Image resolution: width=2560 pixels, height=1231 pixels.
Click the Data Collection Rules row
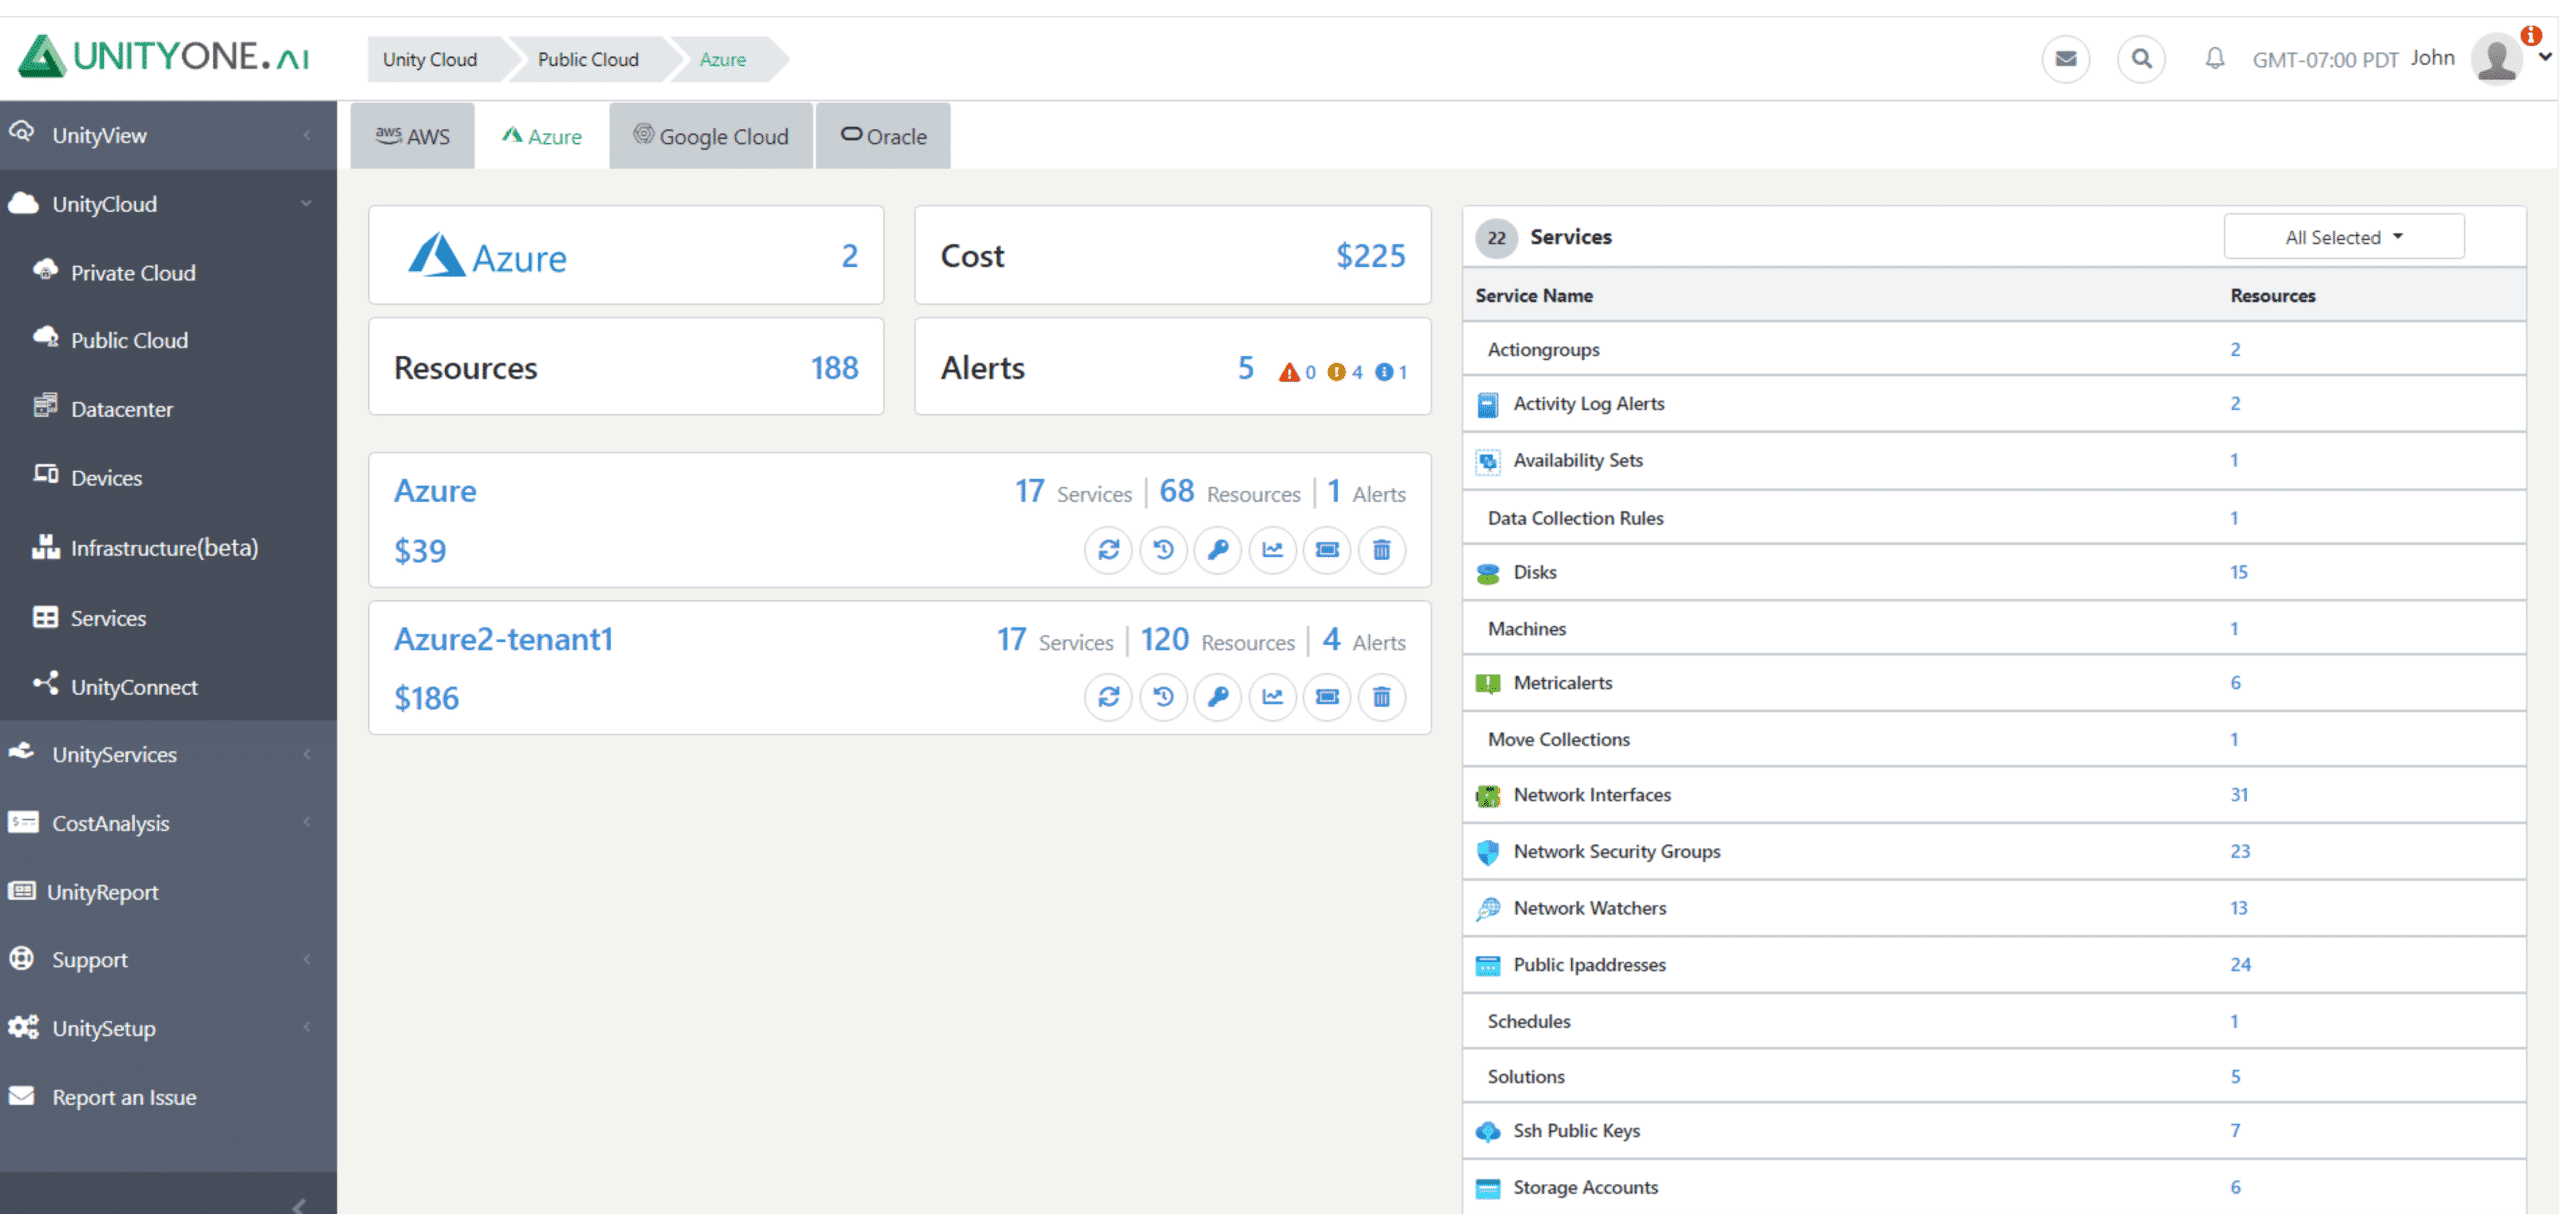1994,519
